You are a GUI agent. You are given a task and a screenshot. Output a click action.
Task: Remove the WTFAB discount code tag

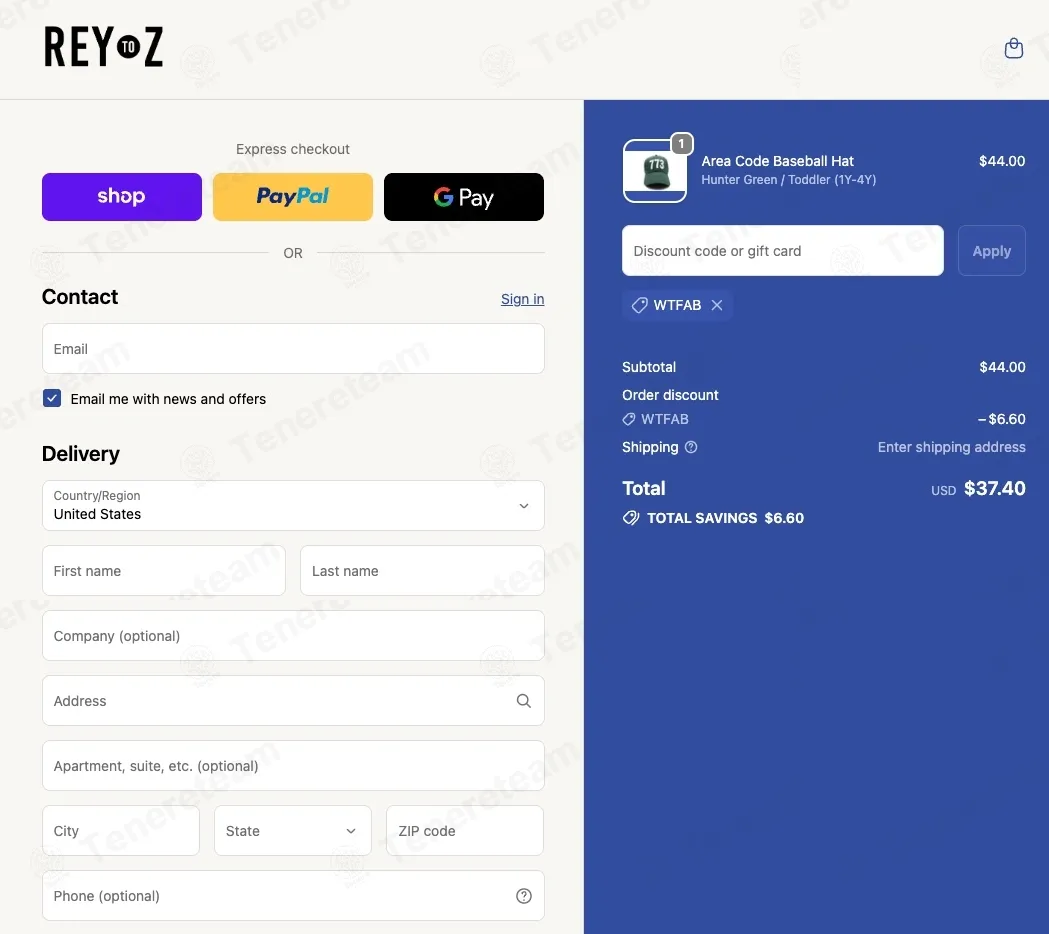[x=717, y=305]
